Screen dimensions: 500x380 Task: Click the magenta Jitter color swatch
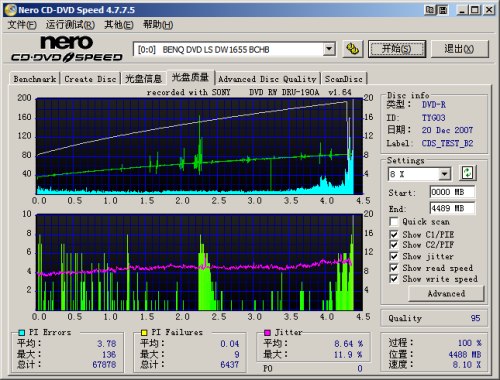pyautogui.click(x=267, y=332)
